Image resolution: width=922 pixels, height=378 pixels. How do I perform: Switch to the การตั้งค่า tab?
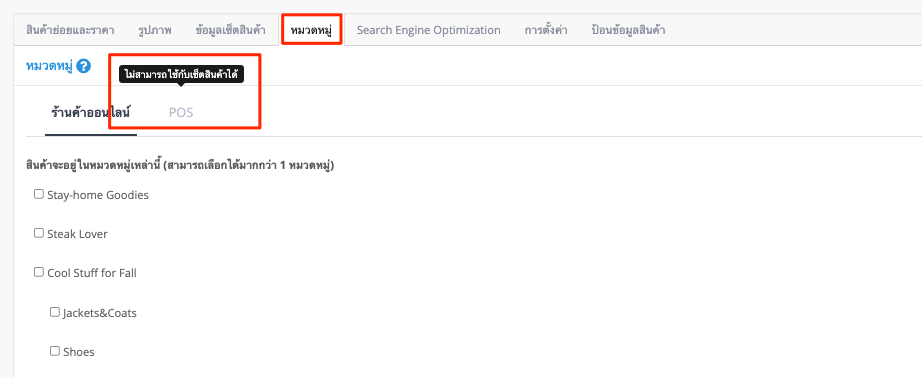[546, 30]
